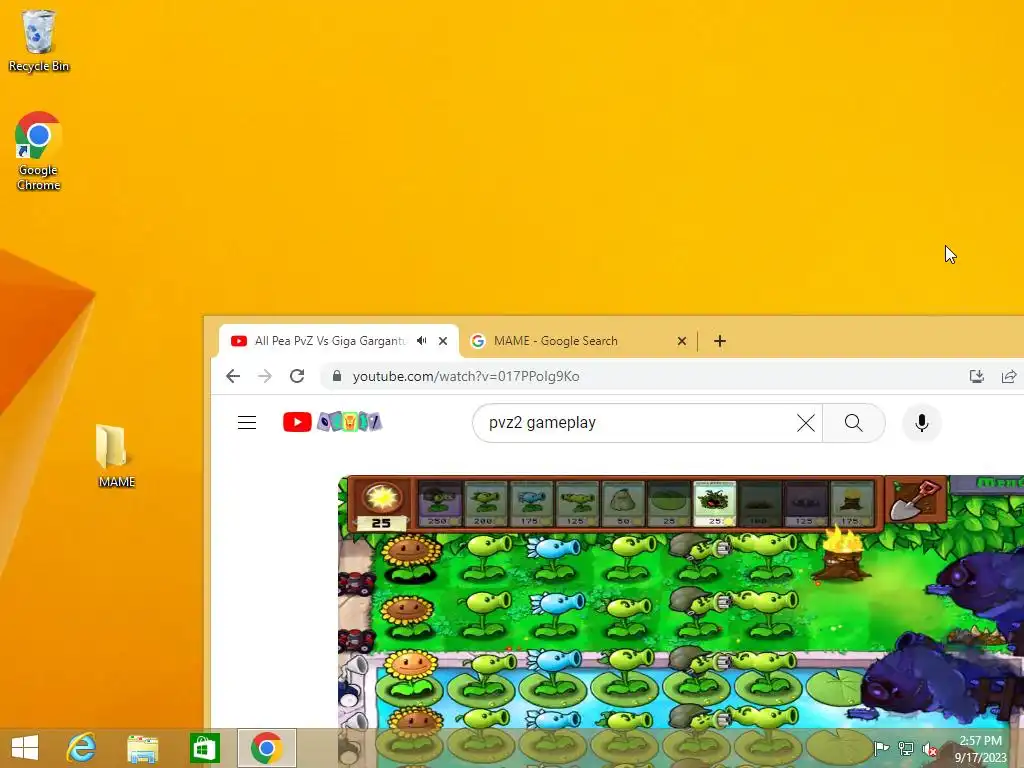Mute the YouTube tab's audio indicator
Viewport: 1024px width, 768px height.
click(422, 341)
